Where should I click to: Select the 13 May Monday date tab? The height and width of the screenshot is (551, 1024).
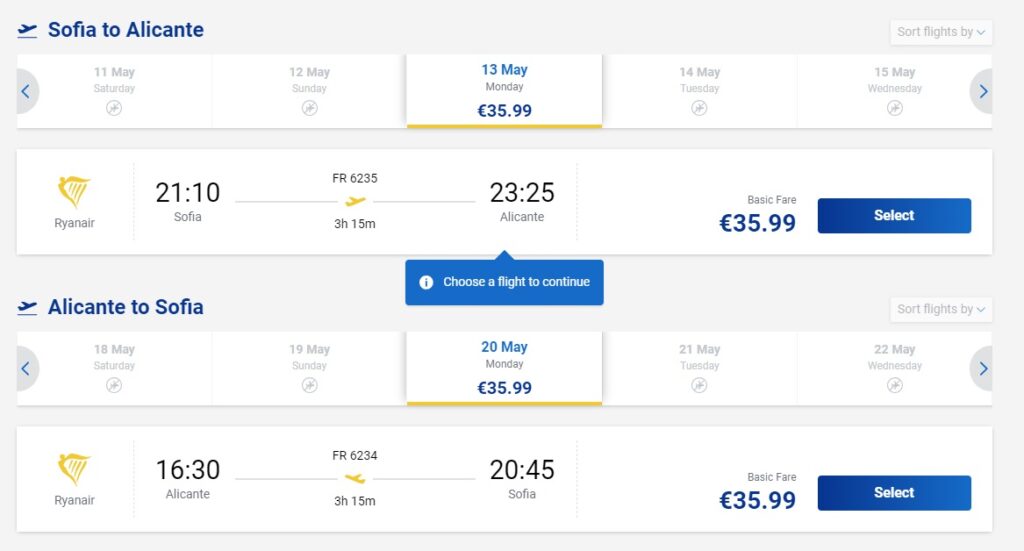504,91
